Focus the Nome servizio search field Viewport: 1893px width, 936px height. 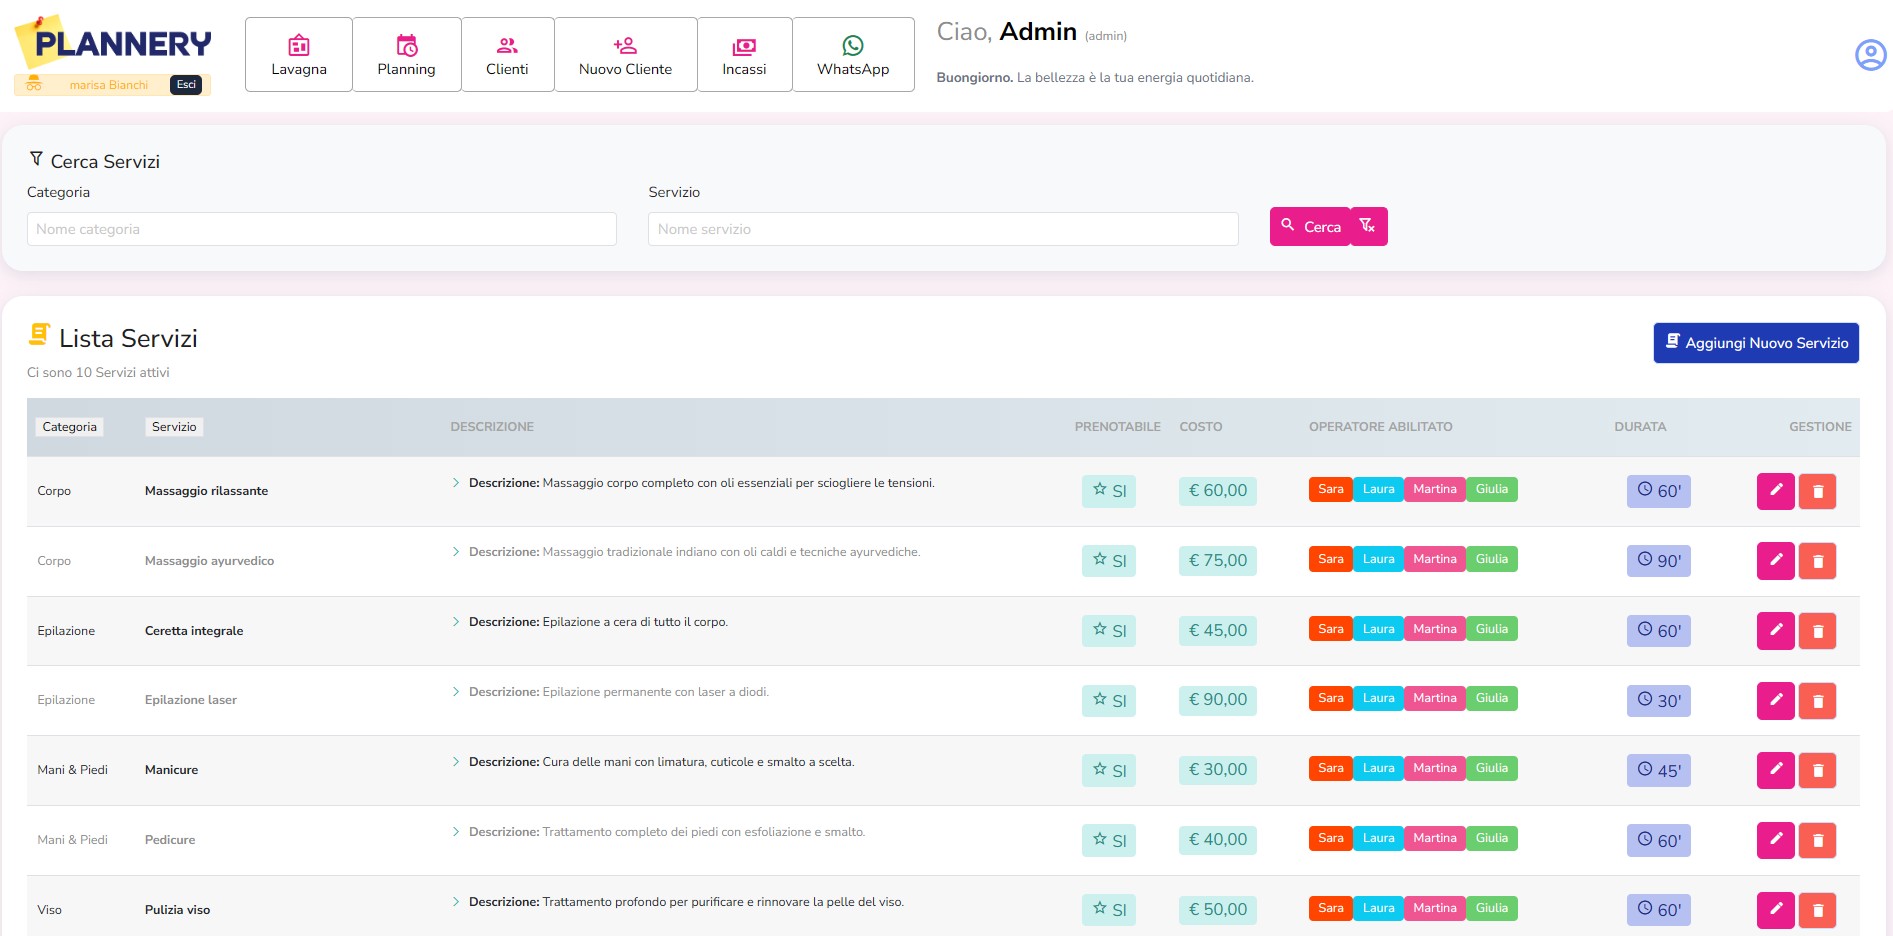point(943,229)
